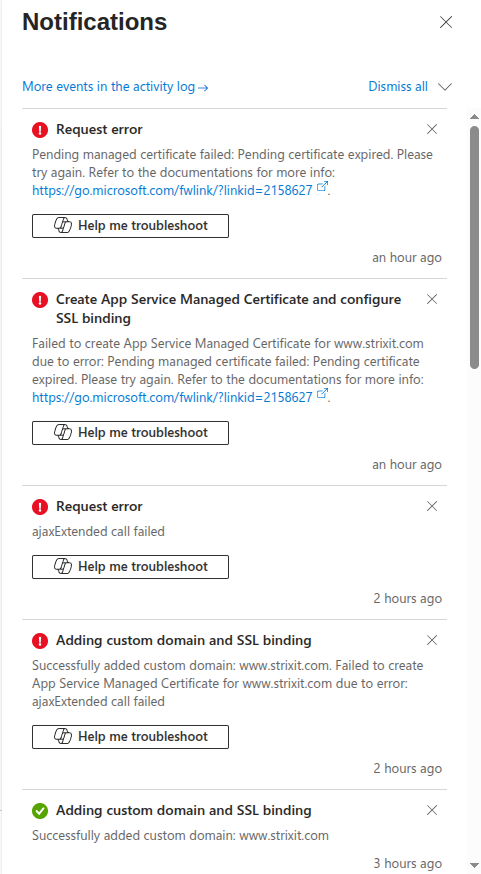Open More events in the activity log
481x874 pixels.
[x=115, y=86]
